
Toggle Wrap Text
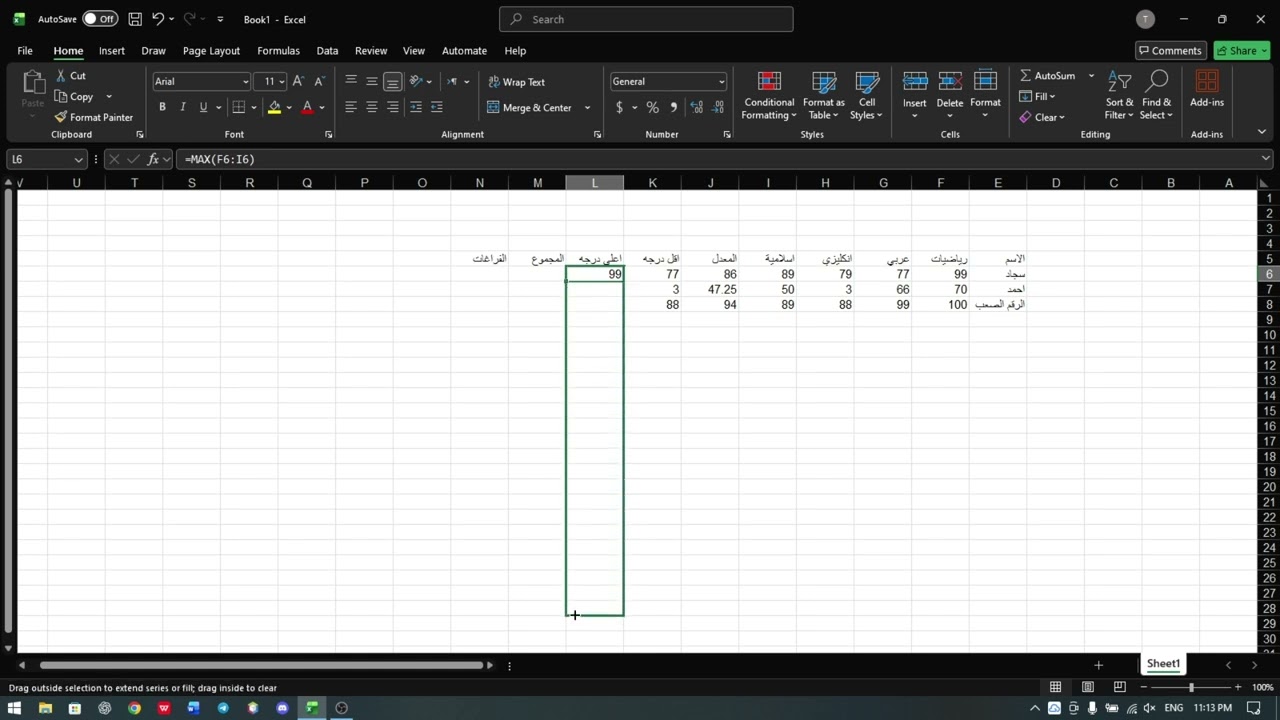[x=516, y=82]
